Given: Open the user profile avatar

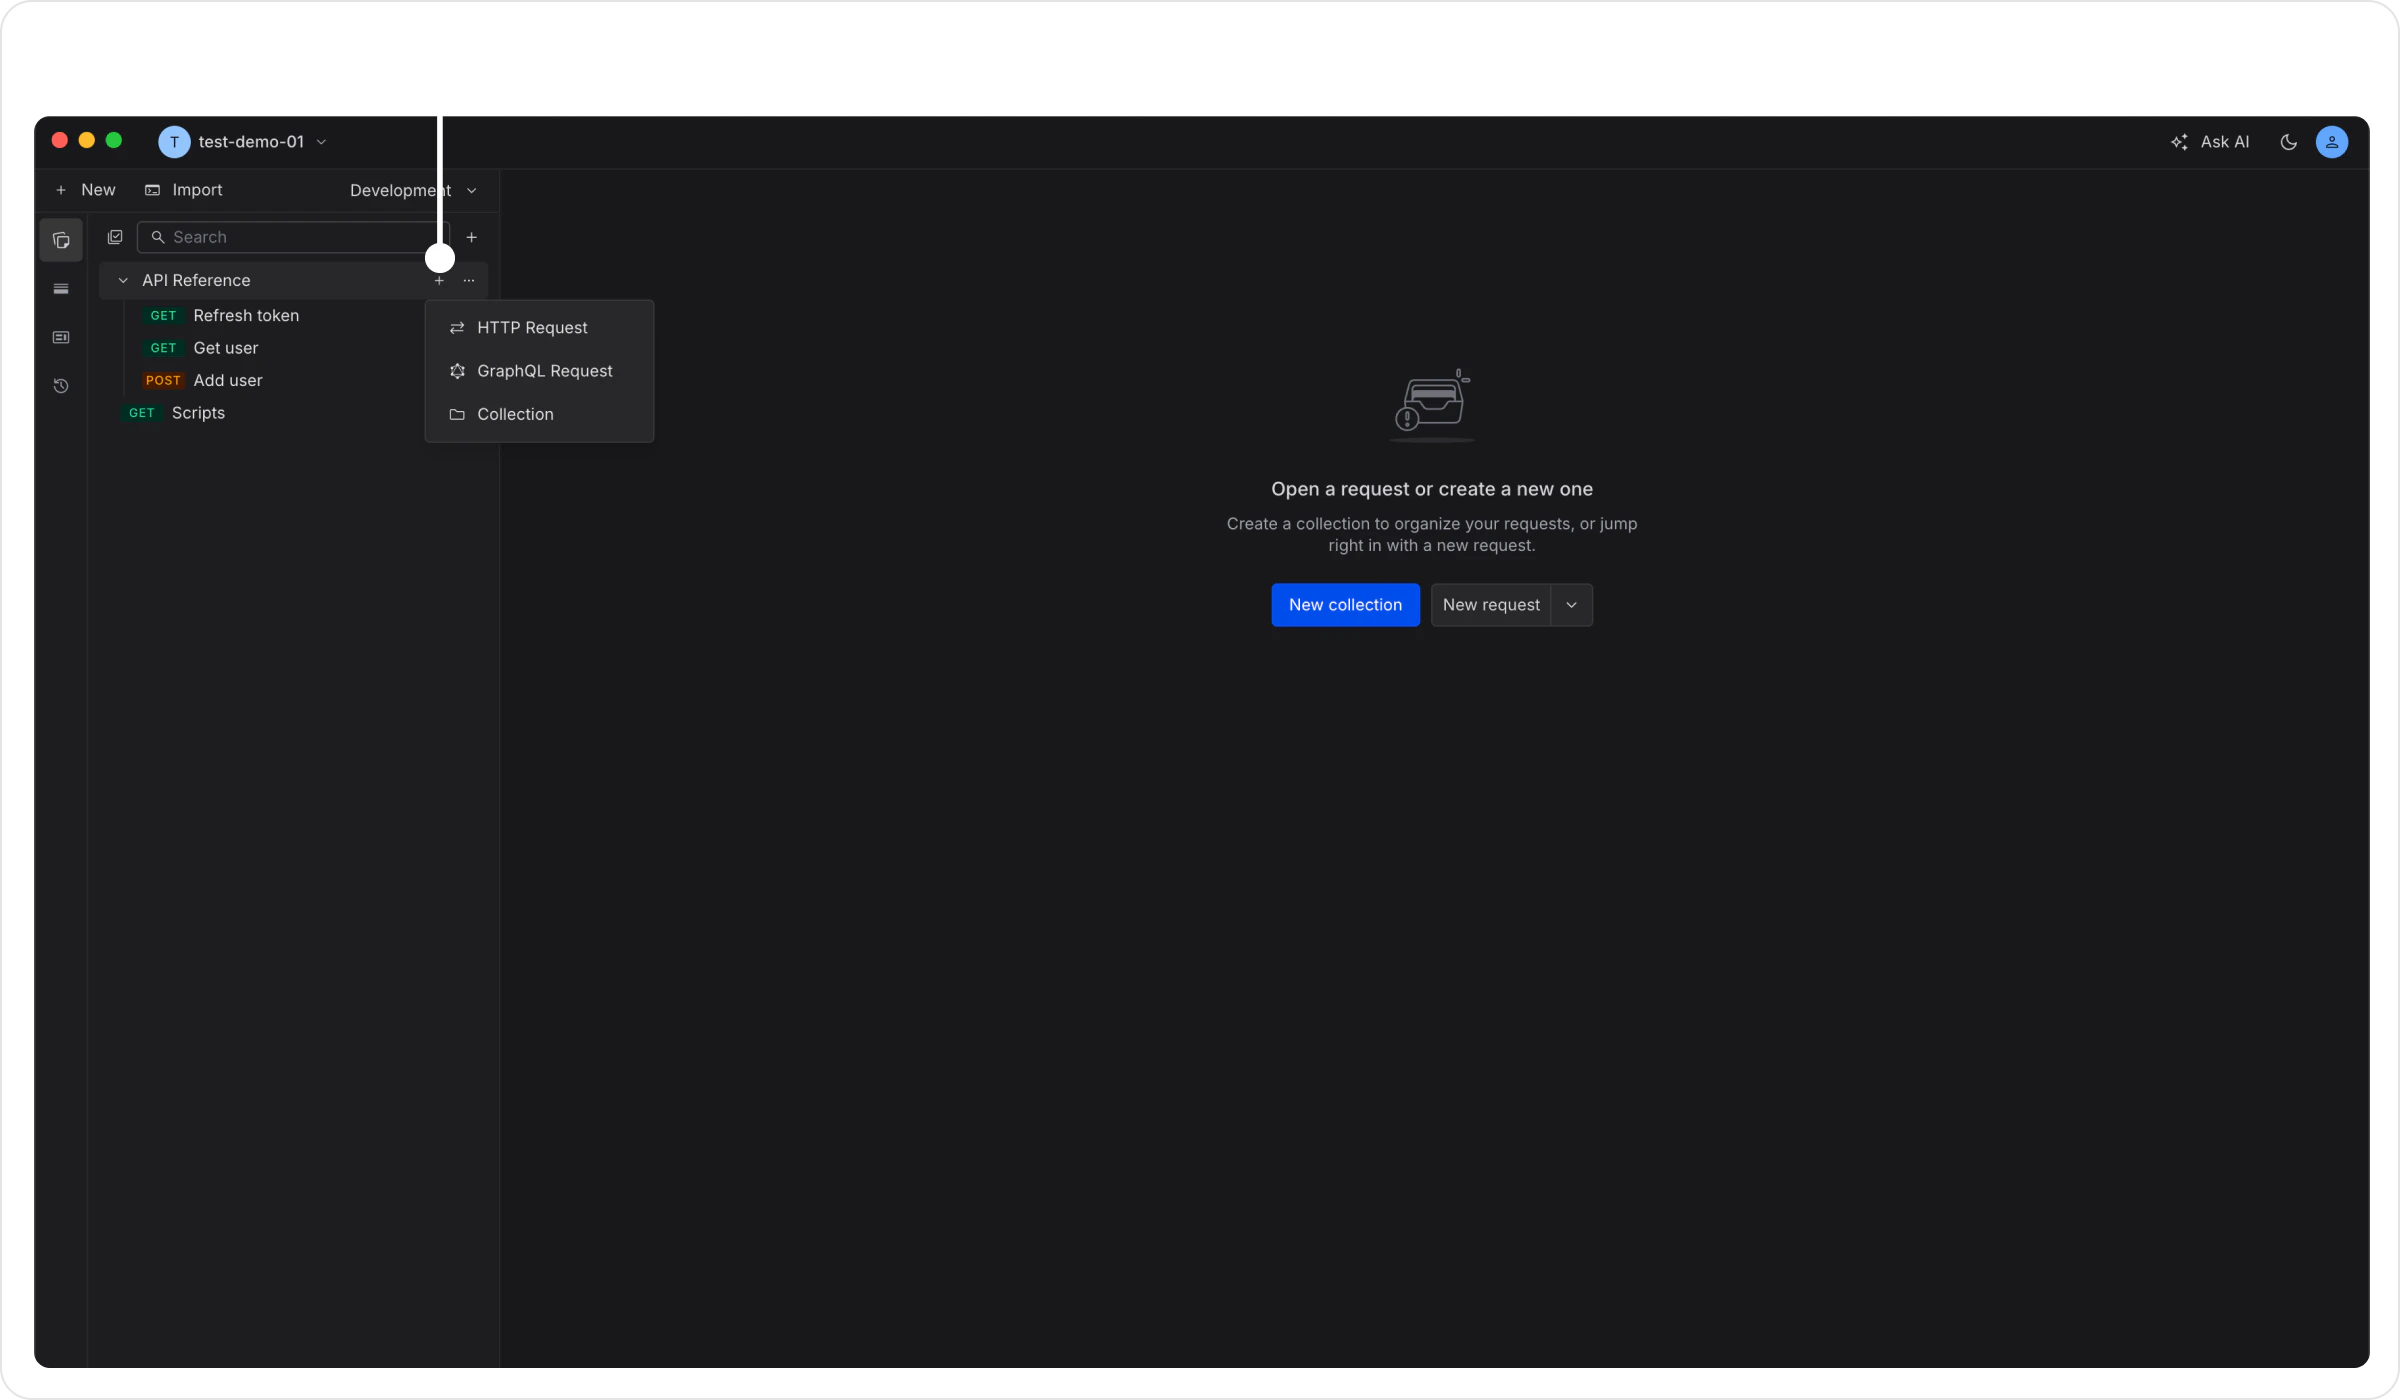Looking at the screenshot, I should click(2331, 142).
